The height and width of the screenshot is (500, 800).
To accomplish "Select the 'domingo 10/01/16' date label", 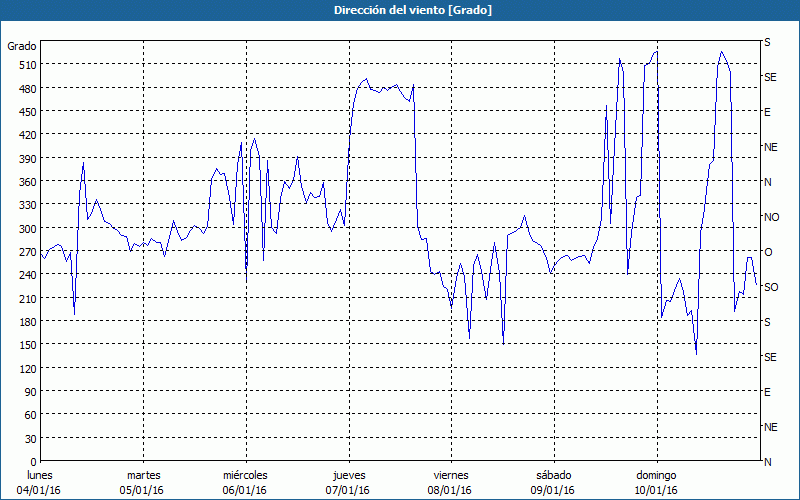I will click(656, 482).
